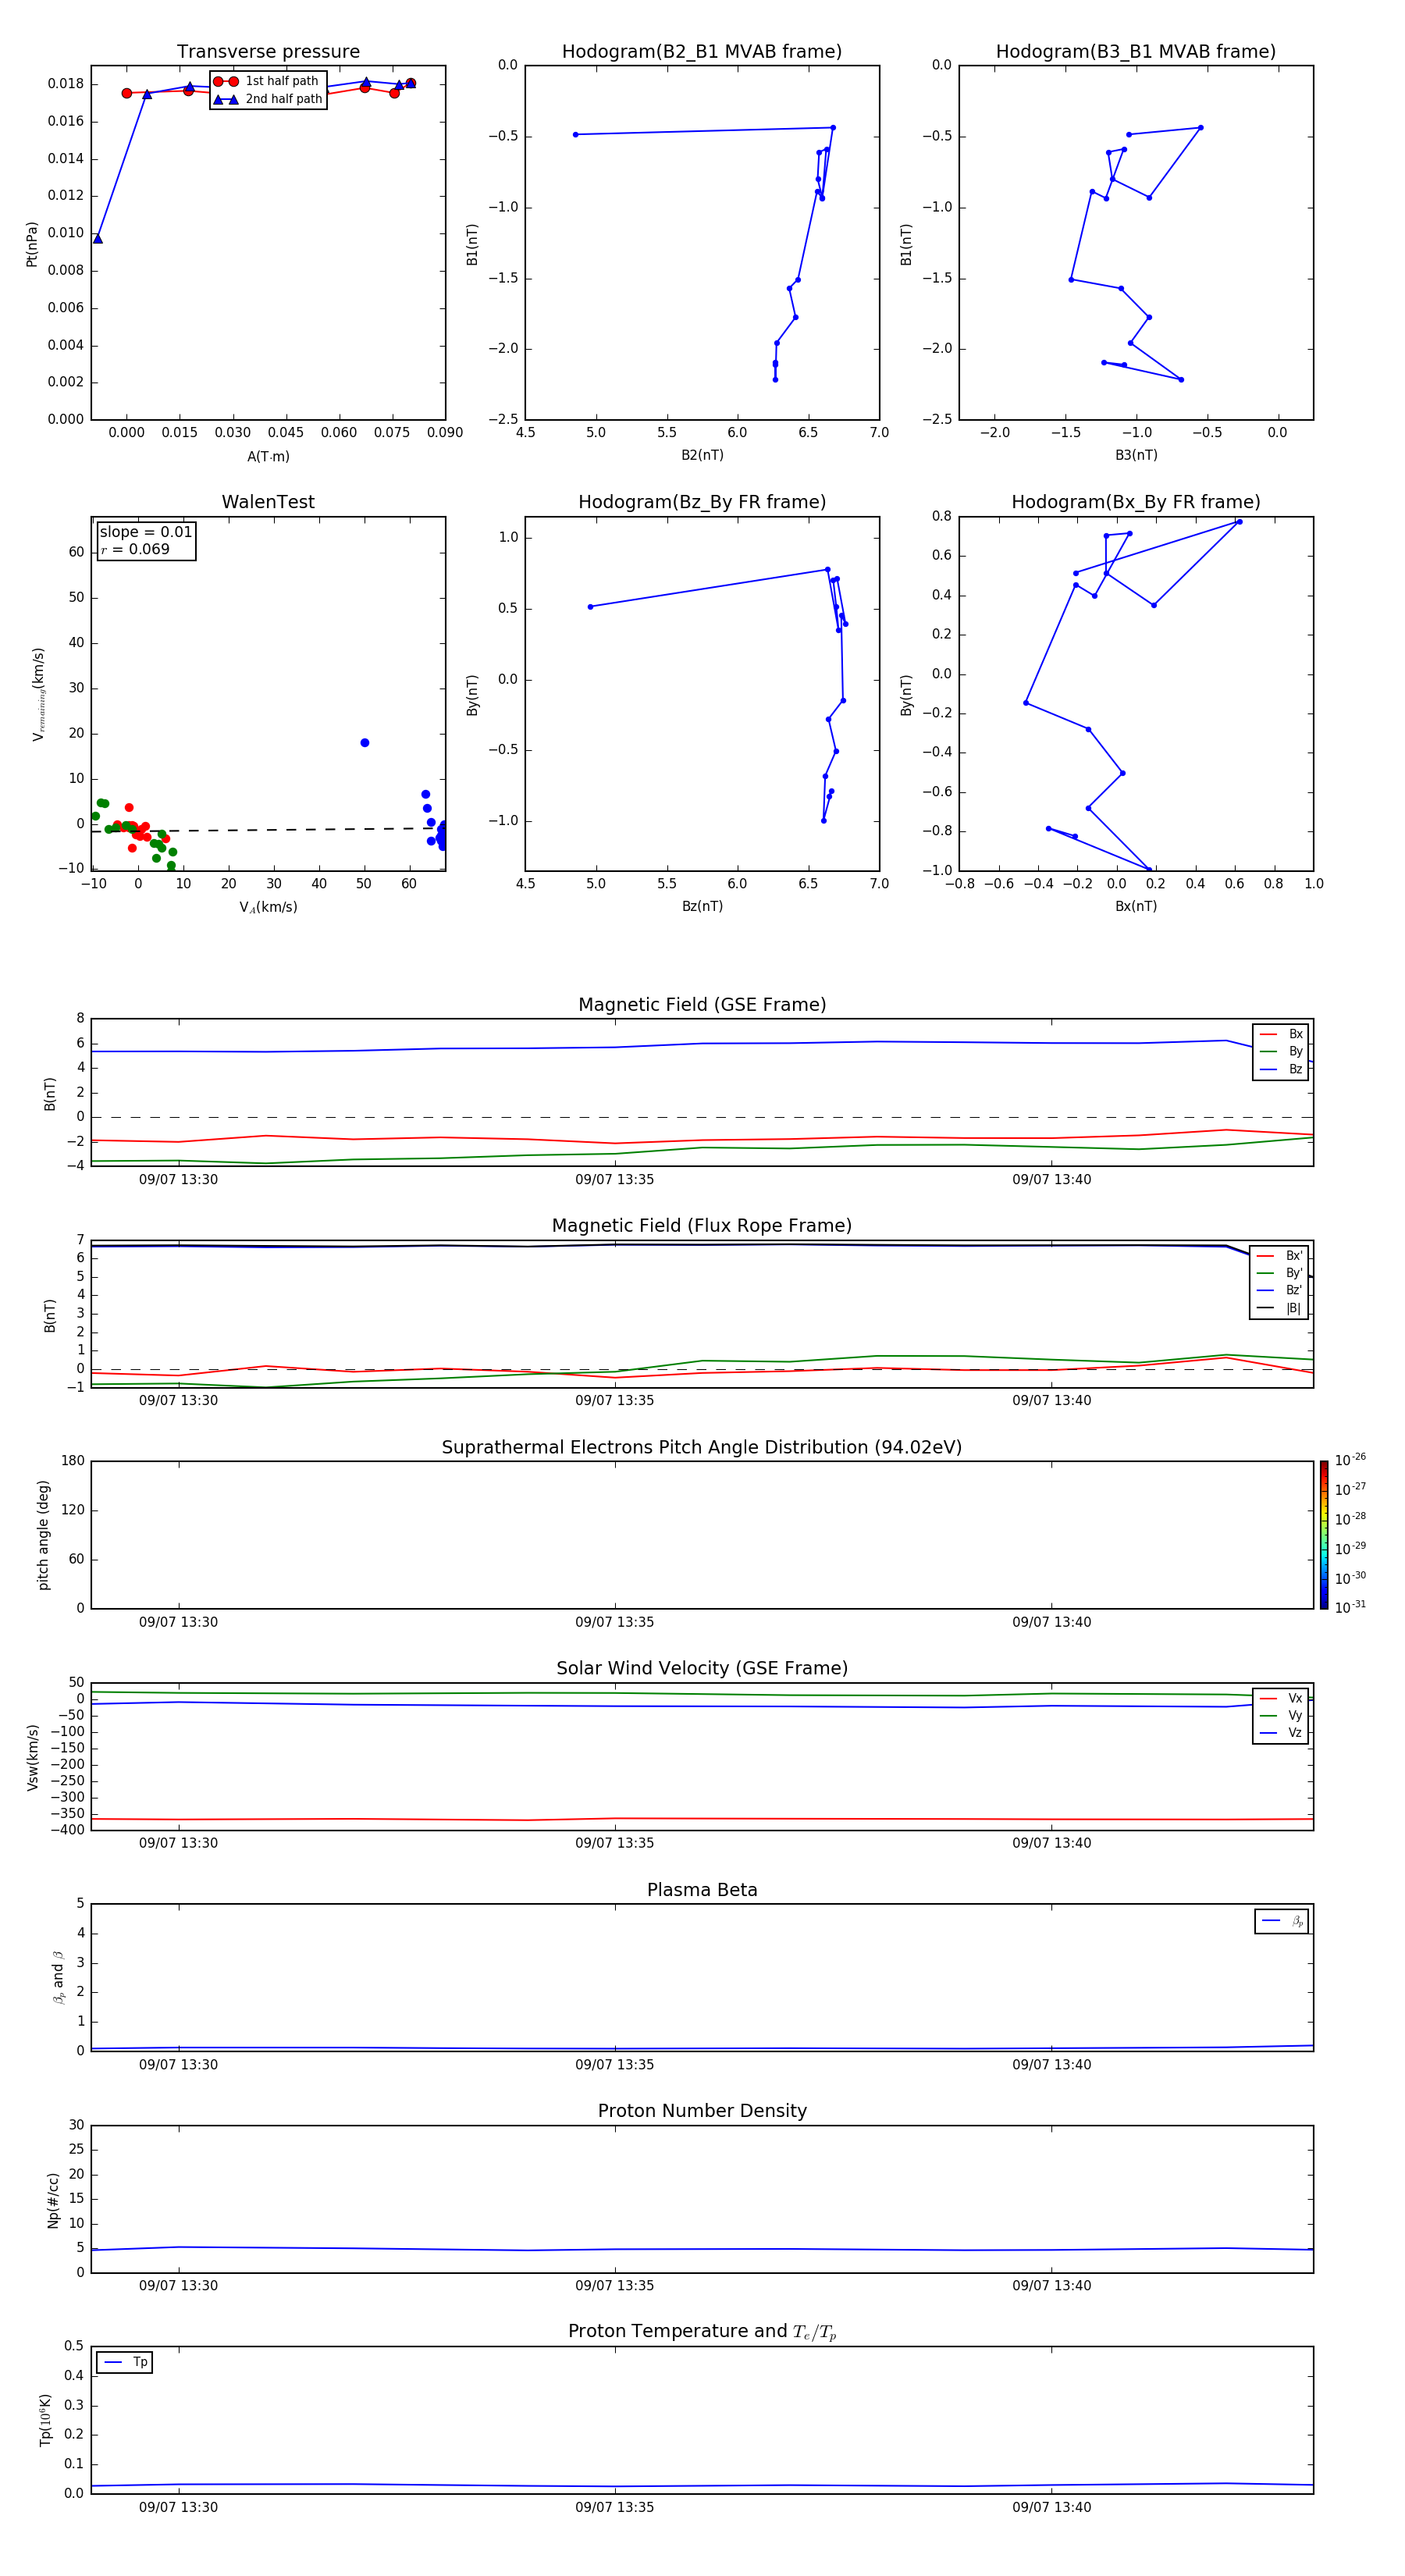Click the 'Transverse pressure' plot title

tap(268, 52)
